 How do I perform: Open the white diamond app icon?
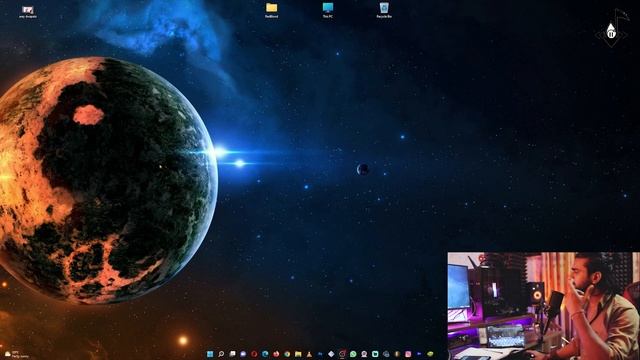[331, 354]
